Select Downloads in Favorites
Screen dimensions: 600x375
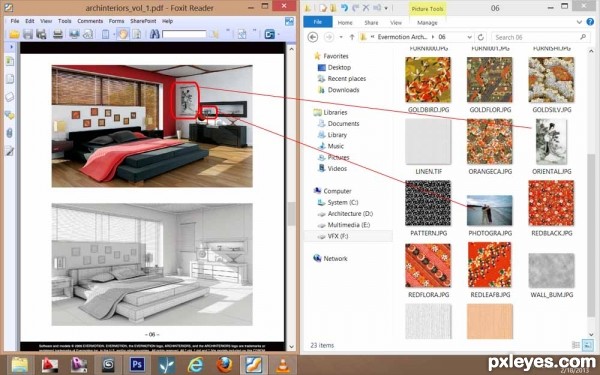coord(343,90)
